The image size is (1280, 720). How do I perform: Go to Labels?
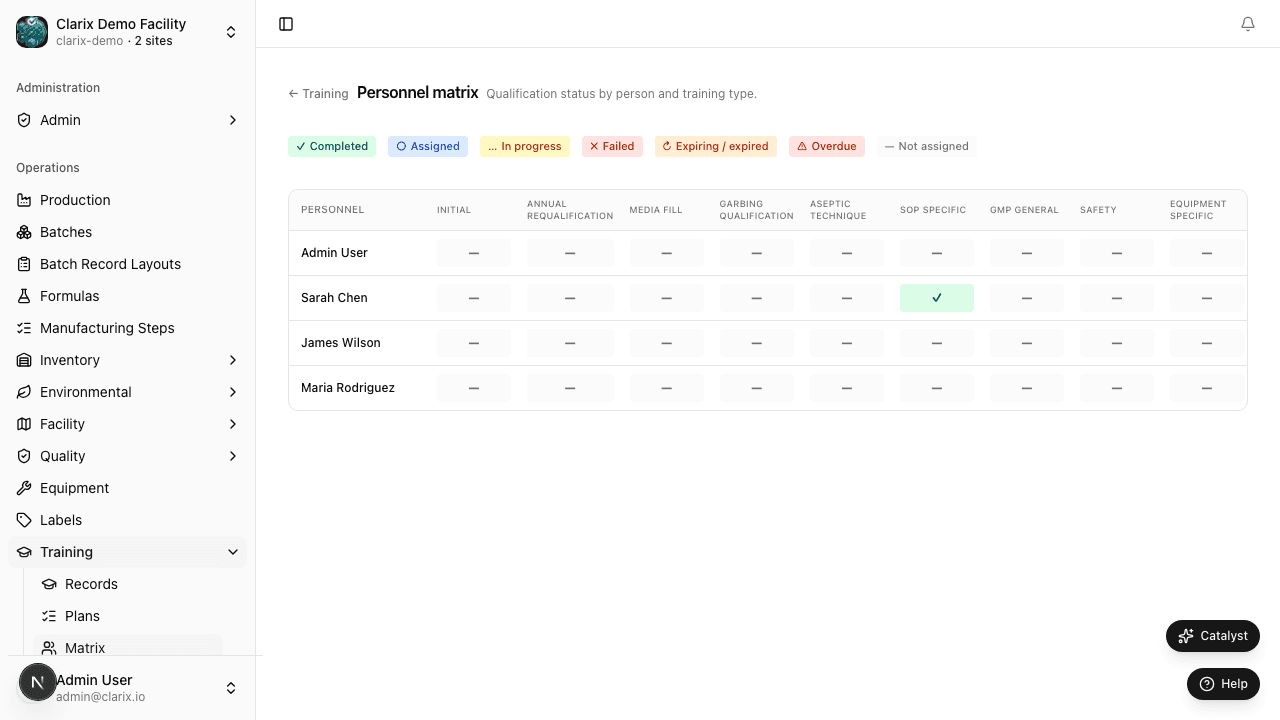(x=128, y=520)
